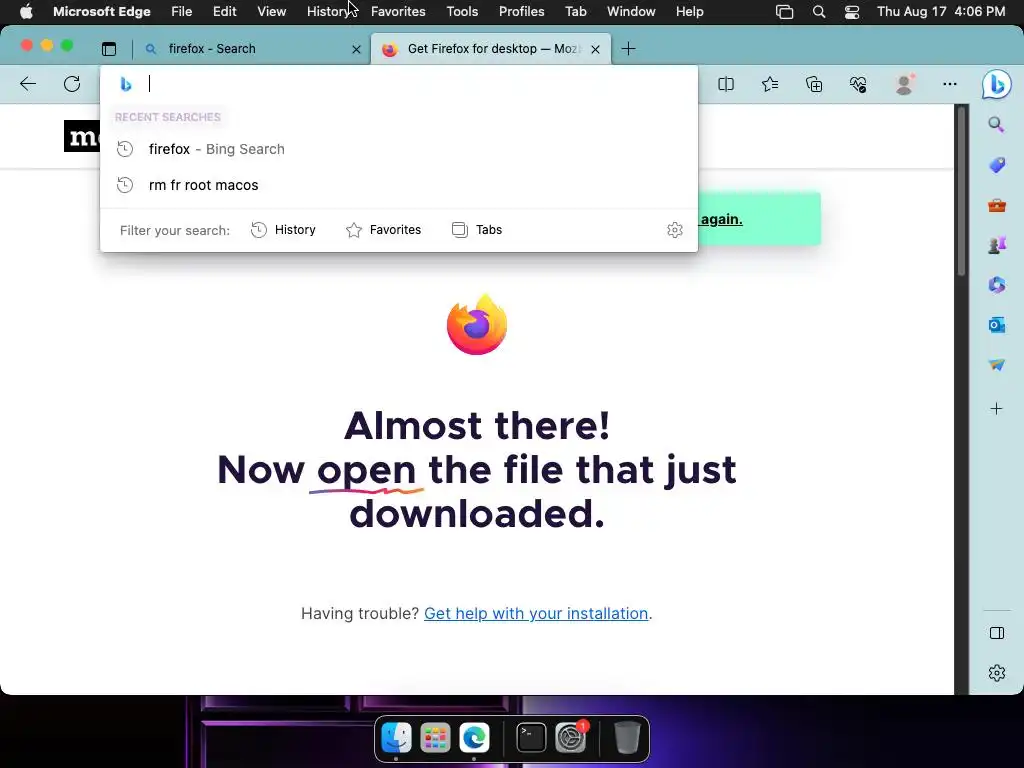This screenshot has height=768, width=1024.
Task: Open the File menu
Action: [x=182, y=12]
